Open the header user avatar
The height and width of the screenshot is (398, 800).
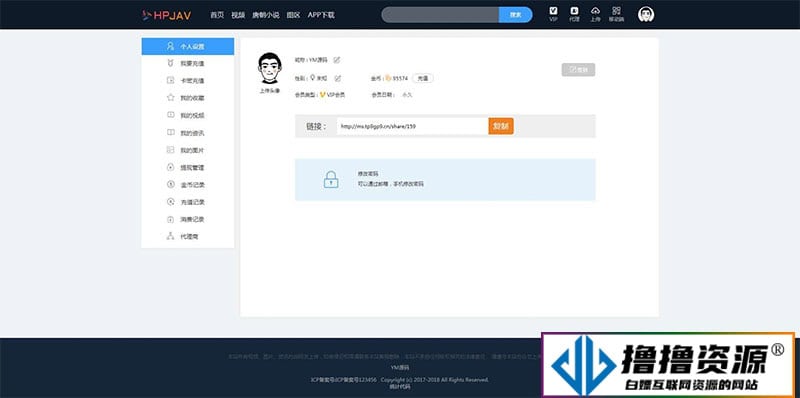click(646, 14)
